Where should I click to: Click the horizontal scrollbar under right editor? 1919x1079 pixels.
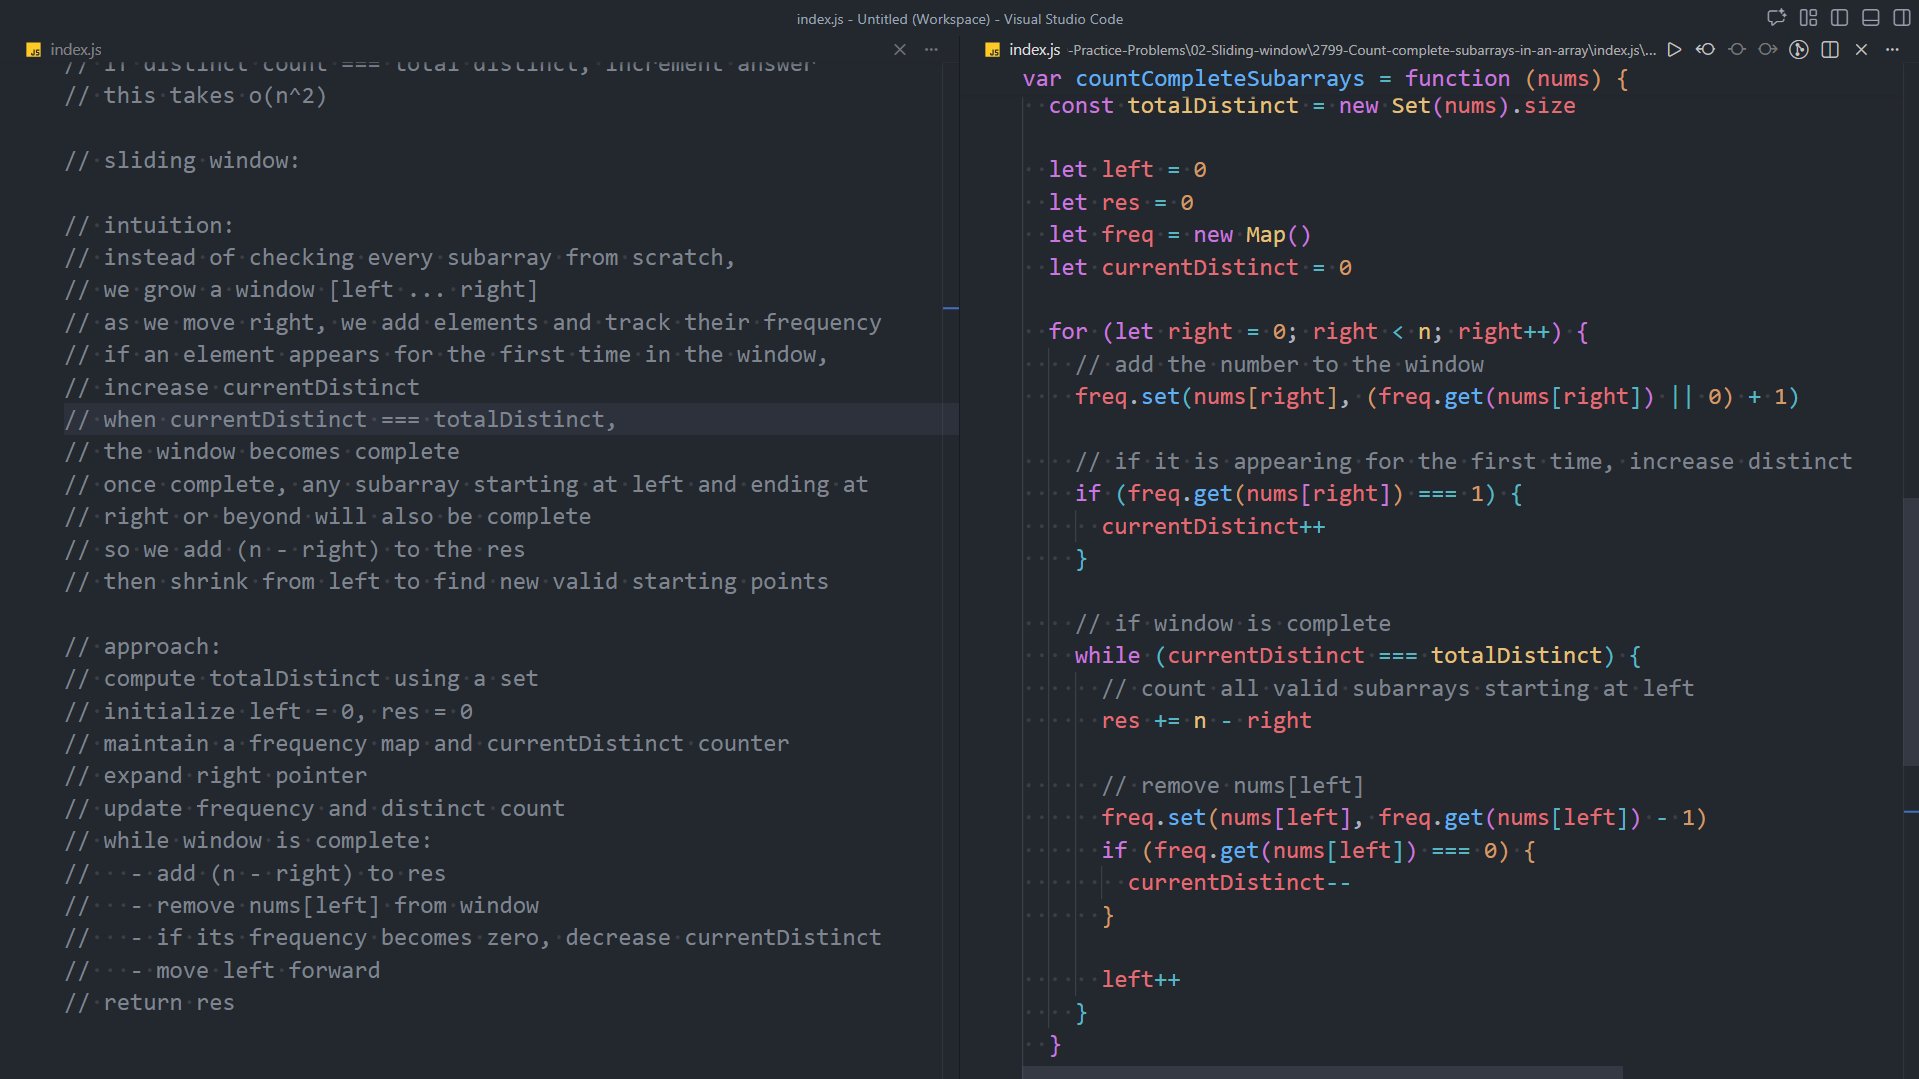point(1320,1072)
